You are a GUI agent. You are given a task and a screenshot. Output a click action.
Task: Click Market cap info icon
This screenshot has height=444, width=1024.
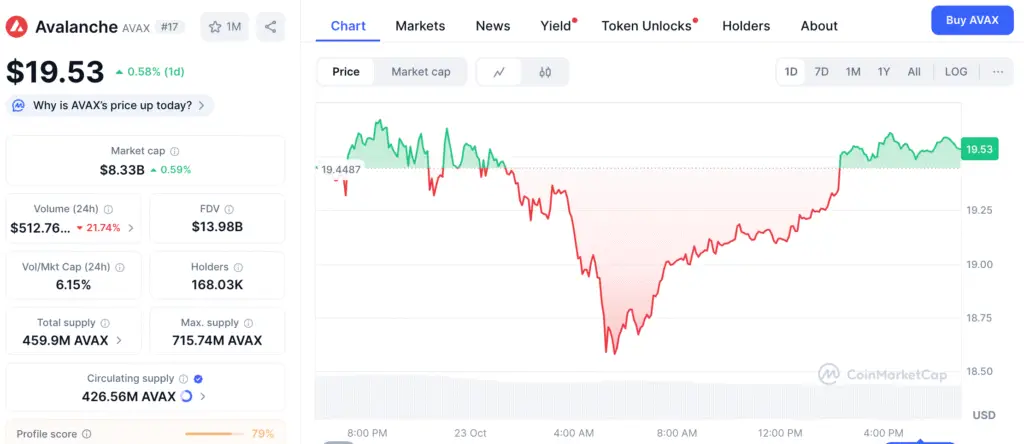click(x=175, y=151)
